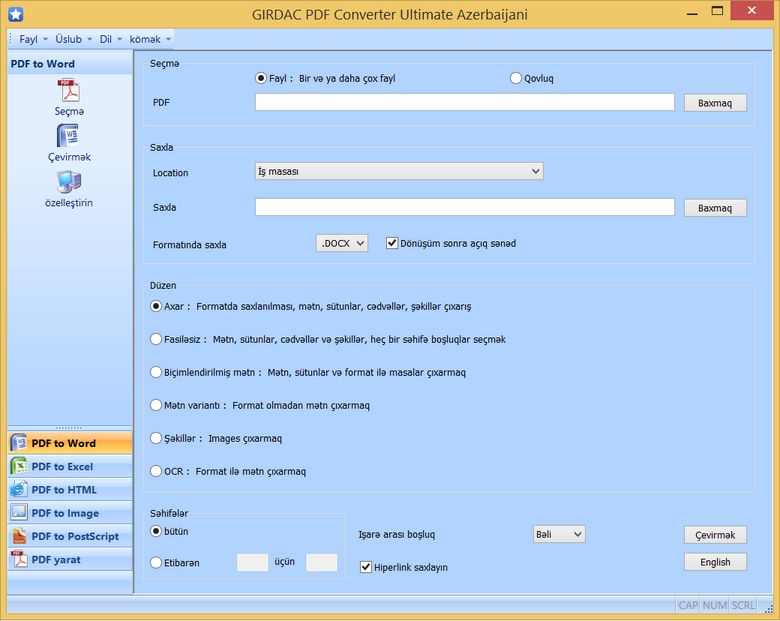The image size is (780, 621).
Task: Open the Üslub menu
Action: click(73, 39)
